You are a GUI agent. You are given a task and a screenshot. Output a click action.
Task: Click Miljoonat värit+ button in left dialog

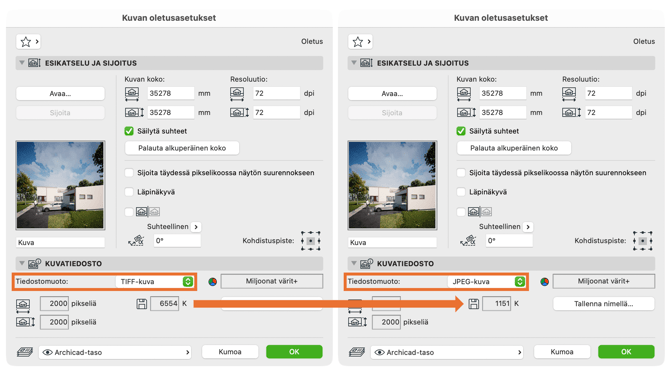pyautogui.click(x=272, y=281)
